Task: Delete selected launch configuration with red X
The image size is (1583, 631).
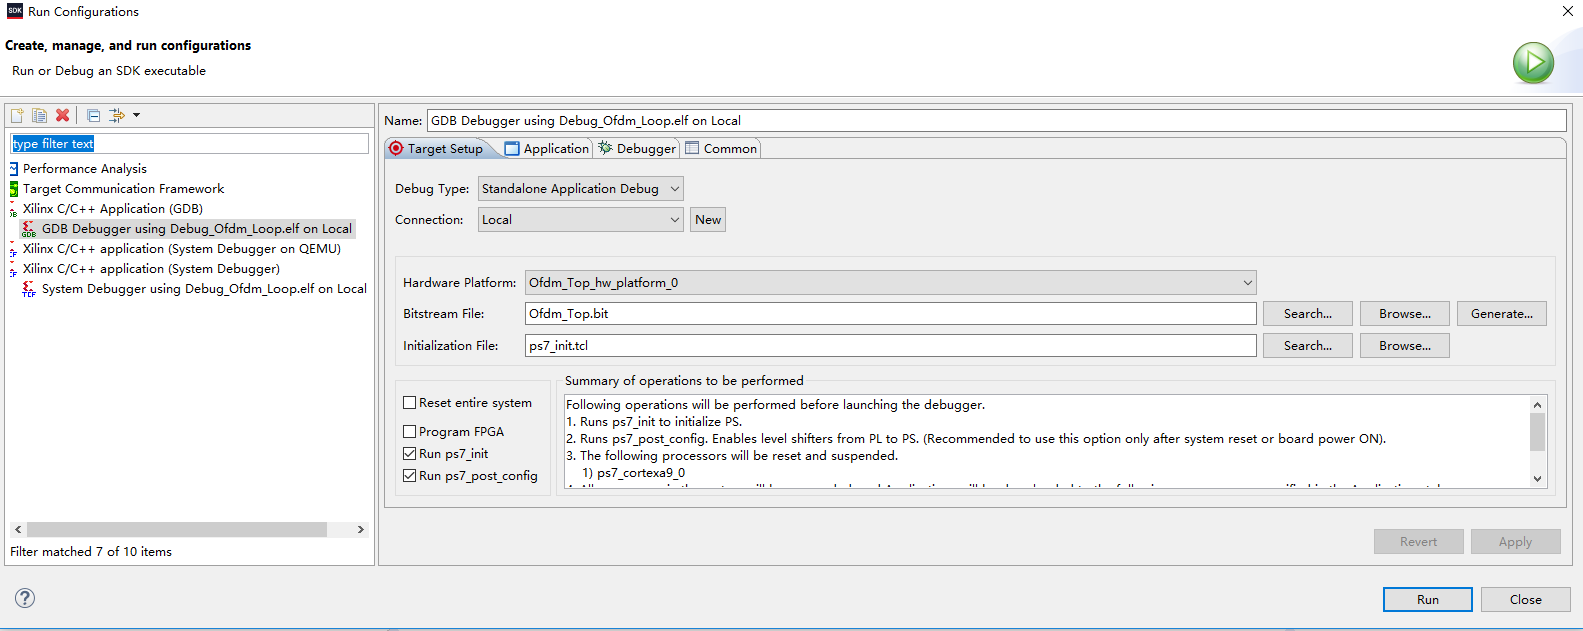Action: click(62, 116)
